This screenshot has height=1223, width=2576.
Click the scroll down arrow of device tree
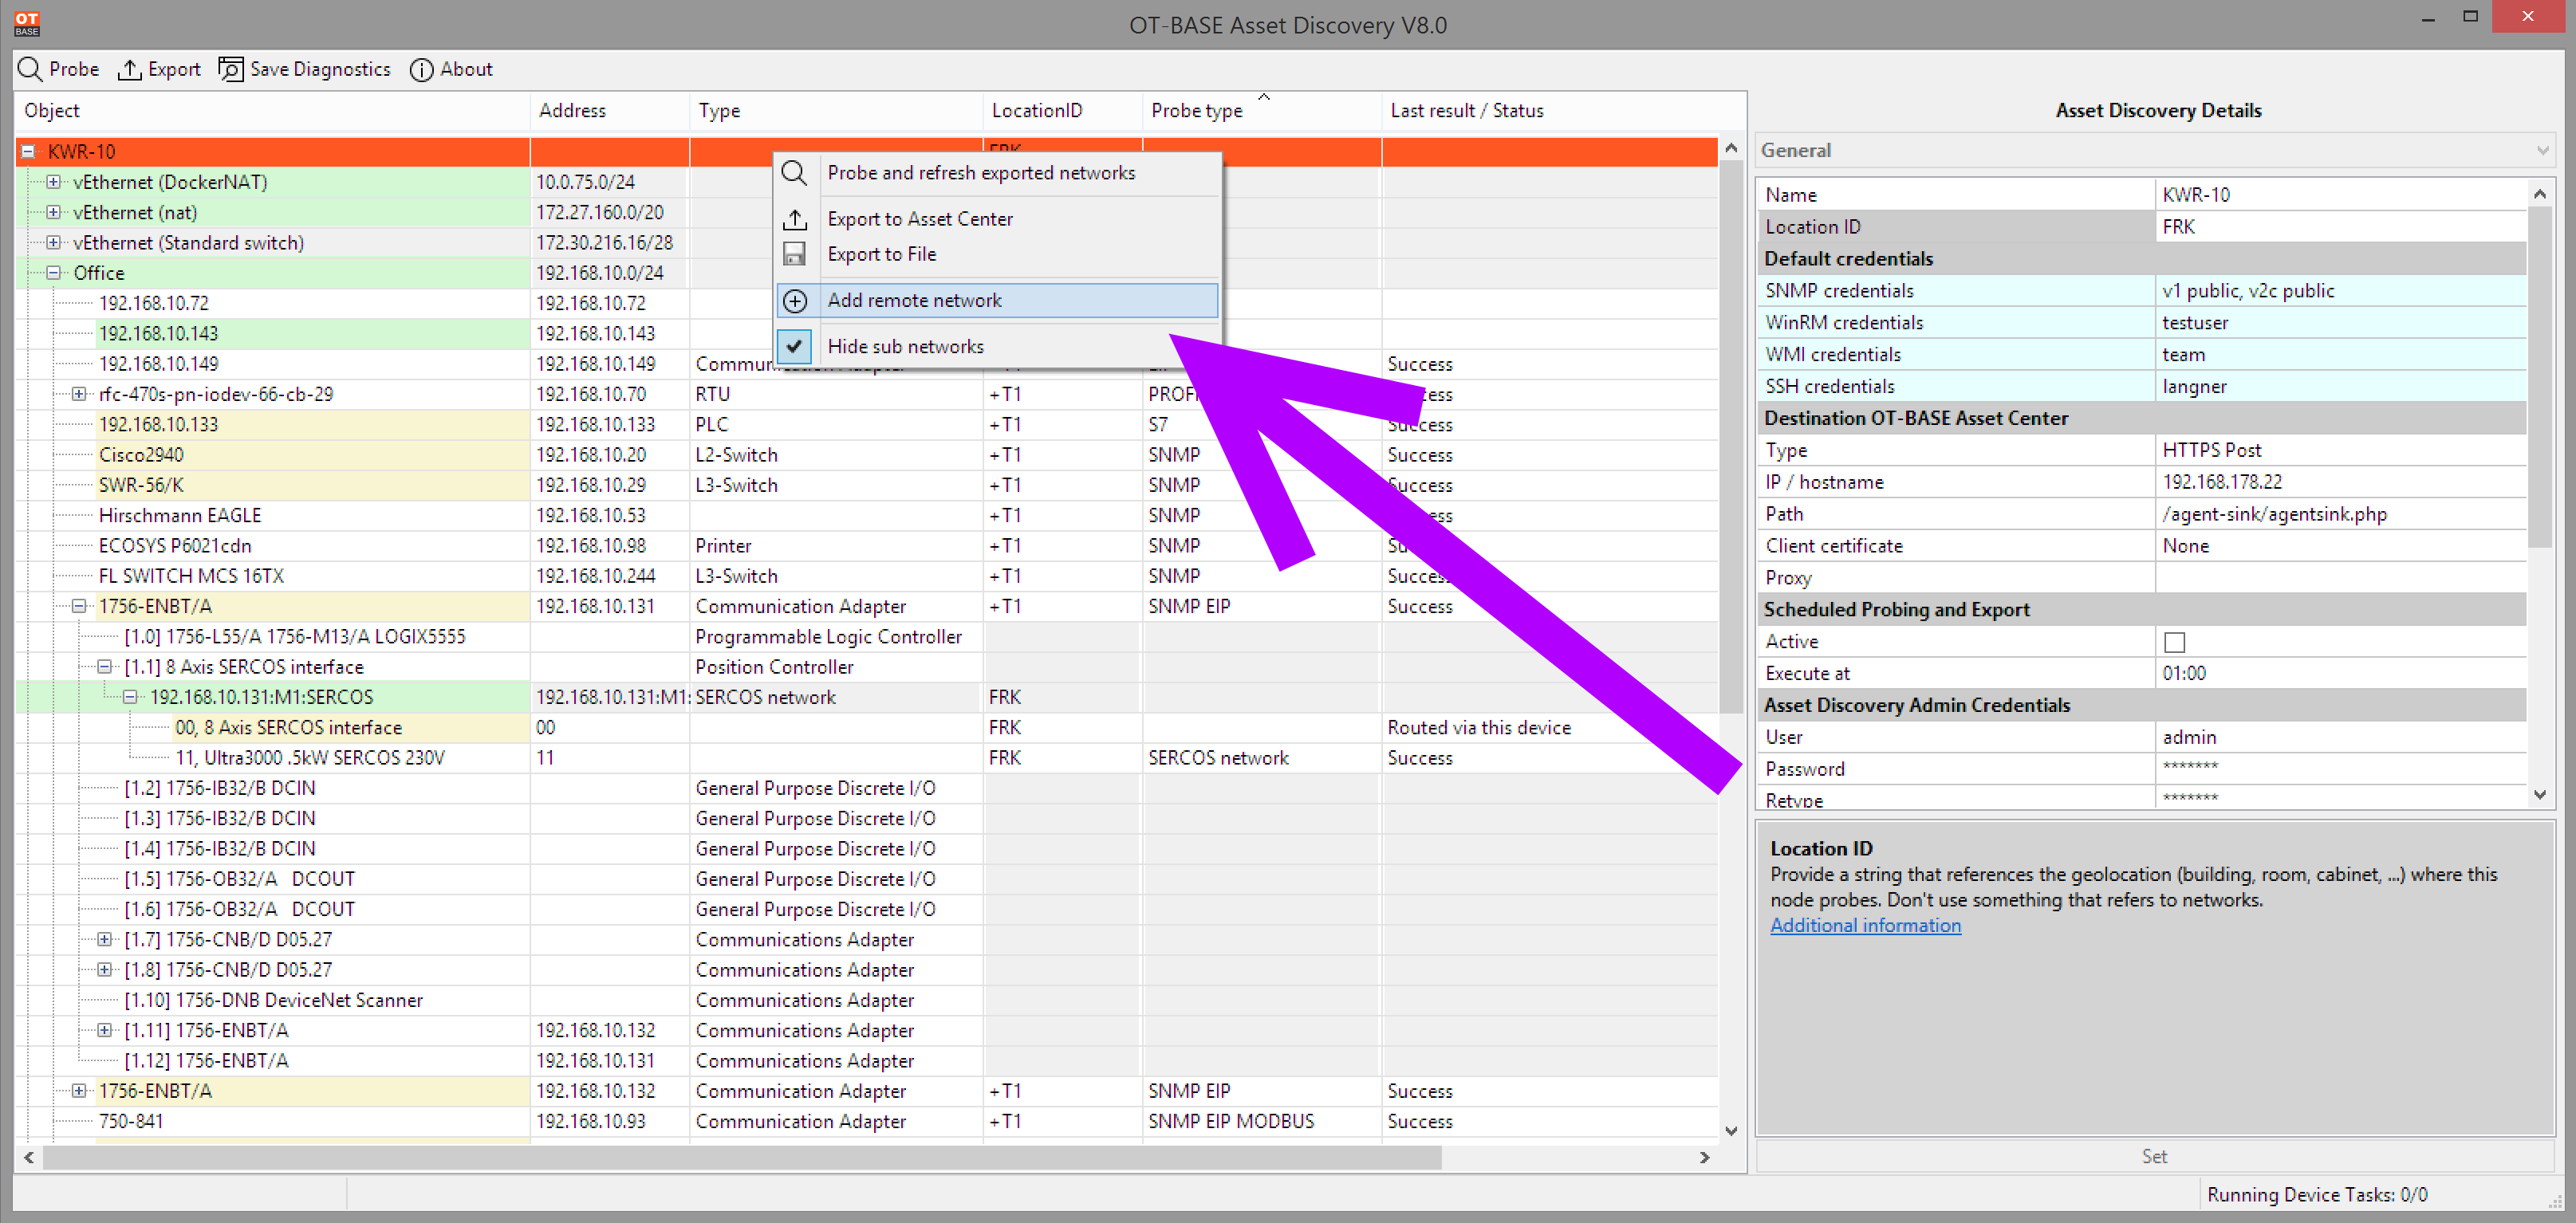click(x=1731, y=1131)
